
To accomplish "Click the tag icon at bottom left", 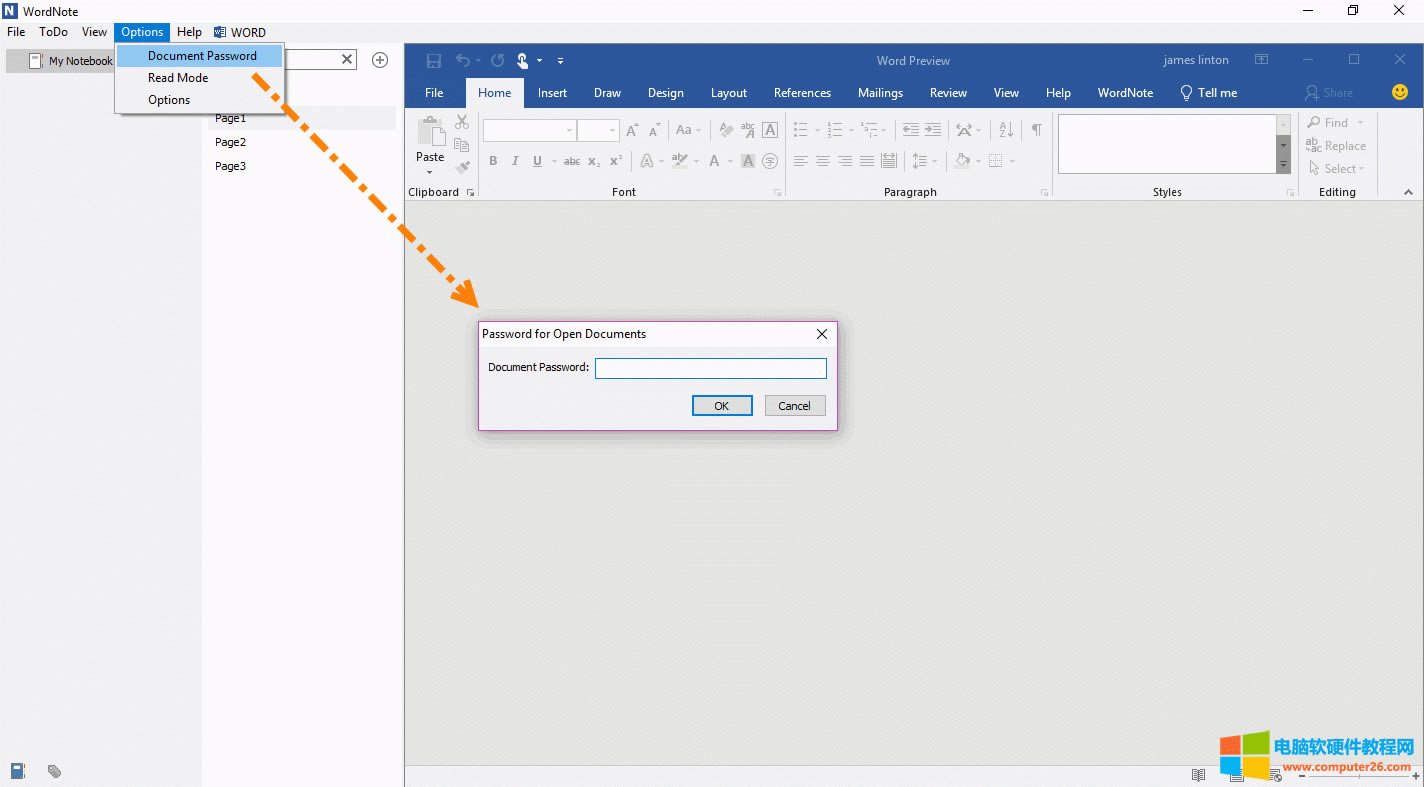I will [54, 771].
